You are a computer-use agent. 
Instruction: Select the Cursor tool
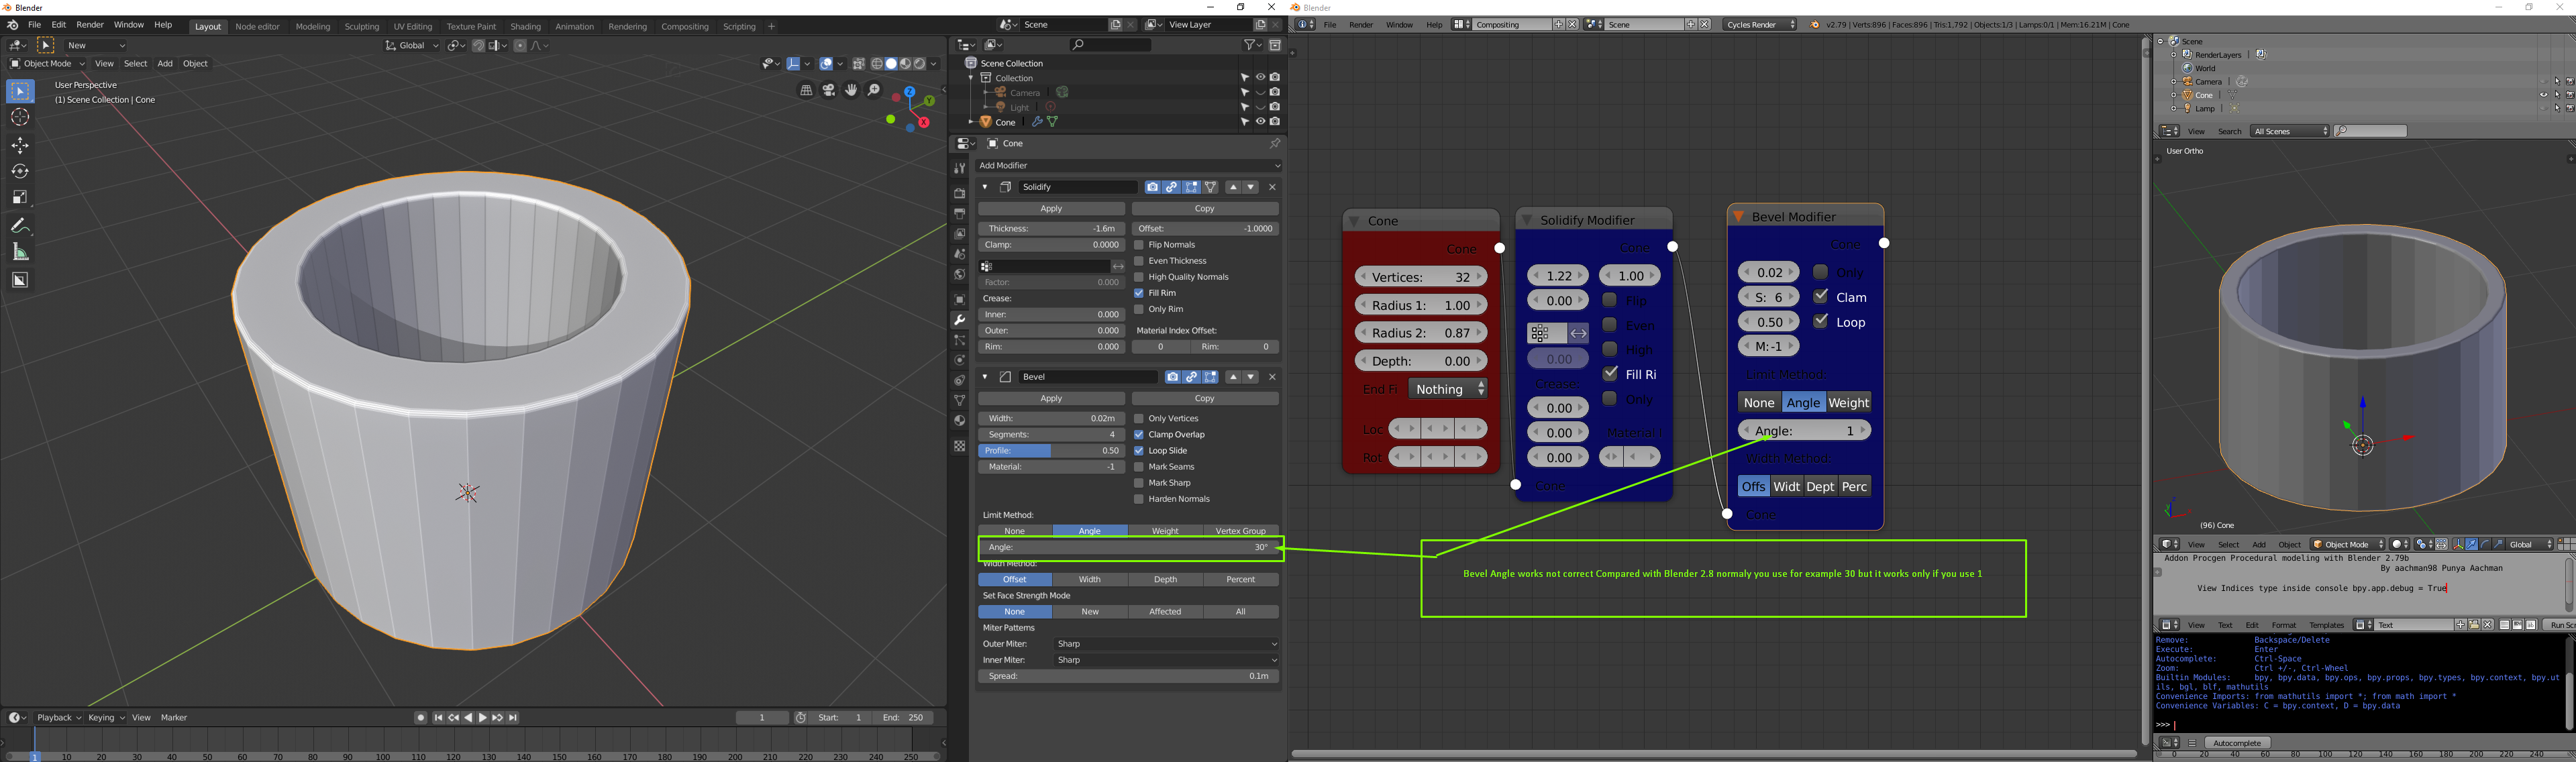tap(20, 117)
